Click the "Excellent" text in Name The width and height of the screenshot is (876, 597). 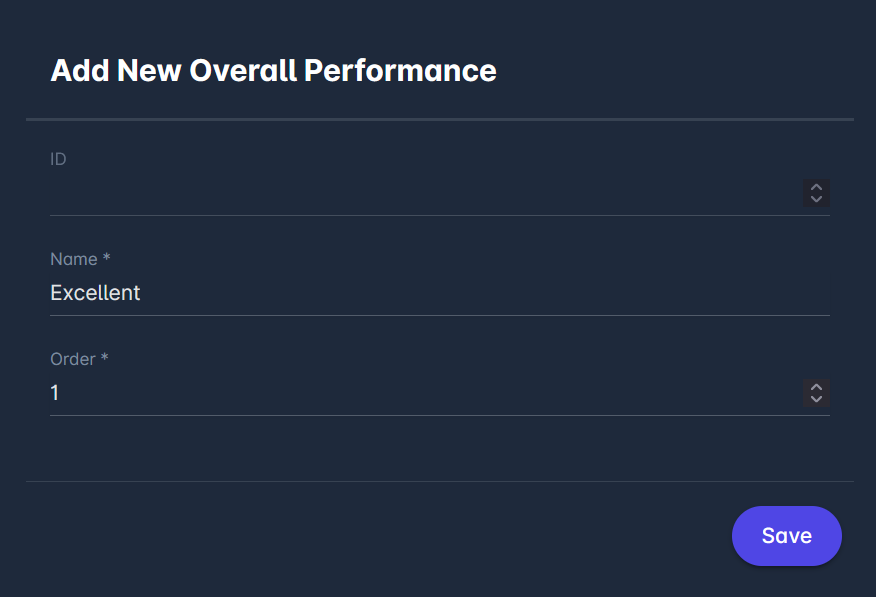(95, 293)
